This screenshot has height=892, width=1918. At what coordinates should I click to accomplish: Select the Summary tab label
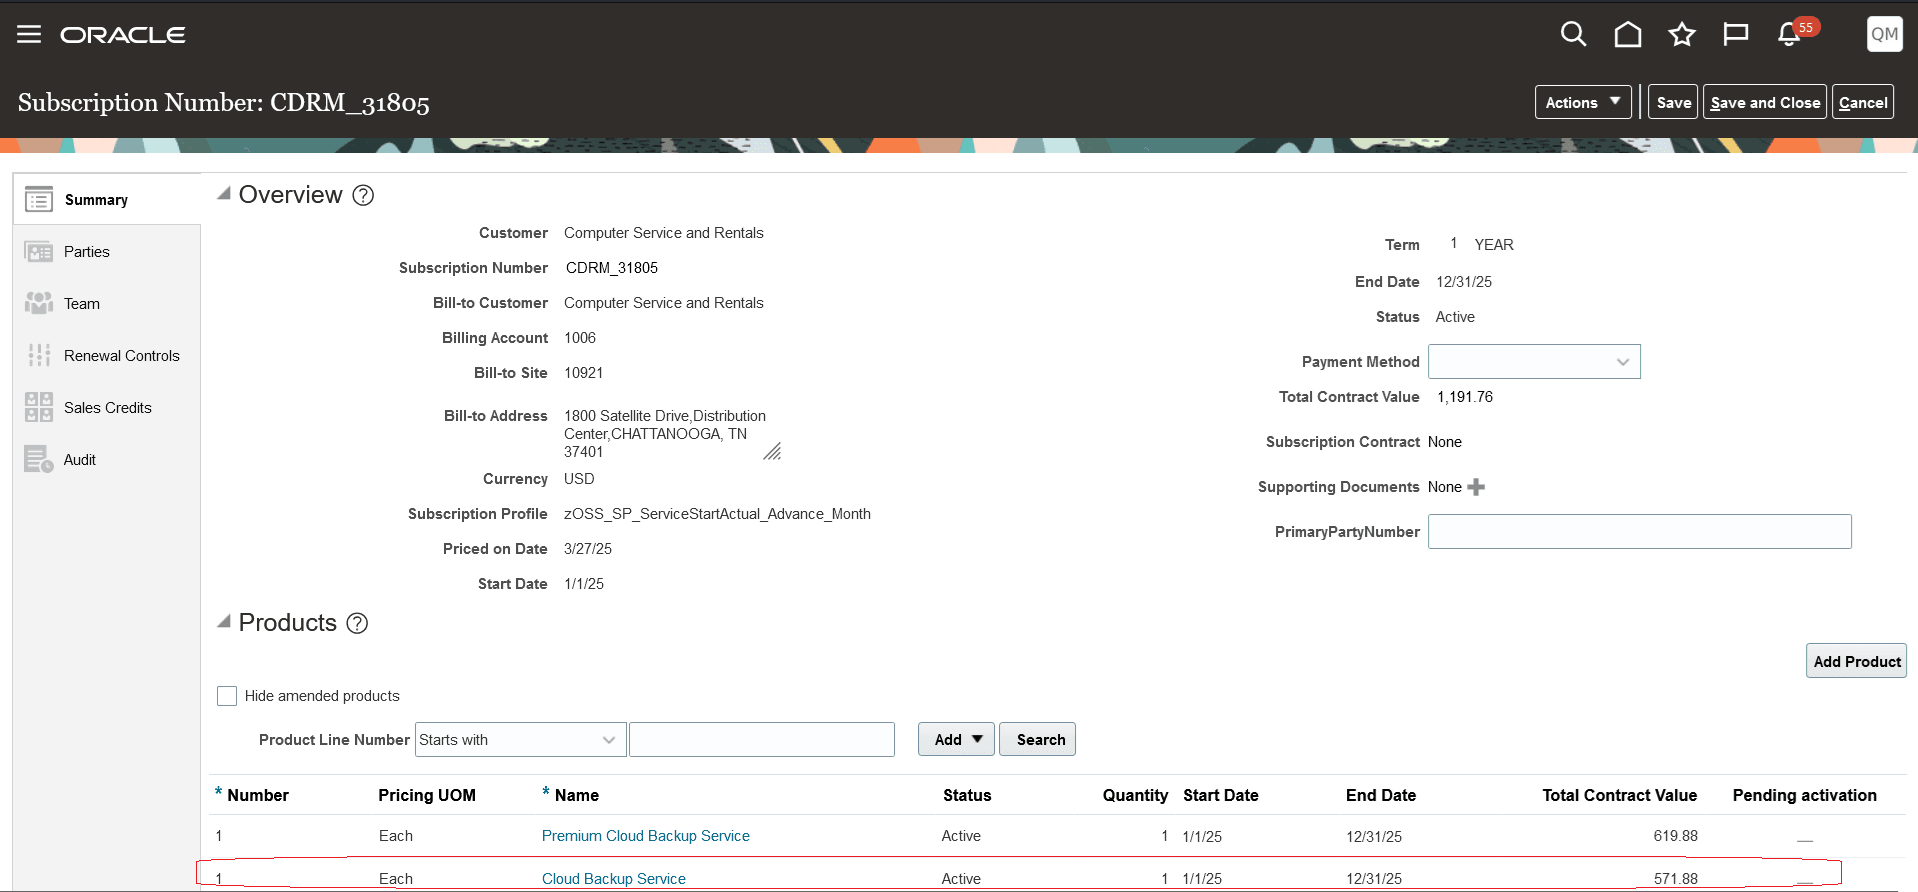click(96, 200)
